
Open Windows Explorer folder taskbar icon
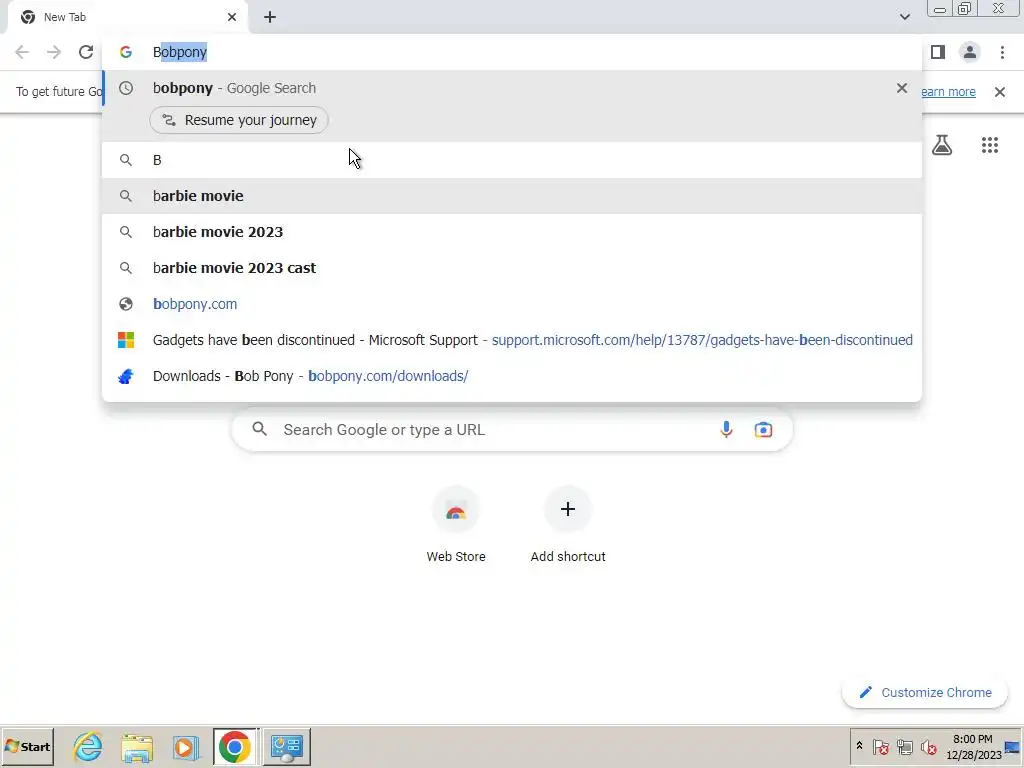click(x=137, y=746)
